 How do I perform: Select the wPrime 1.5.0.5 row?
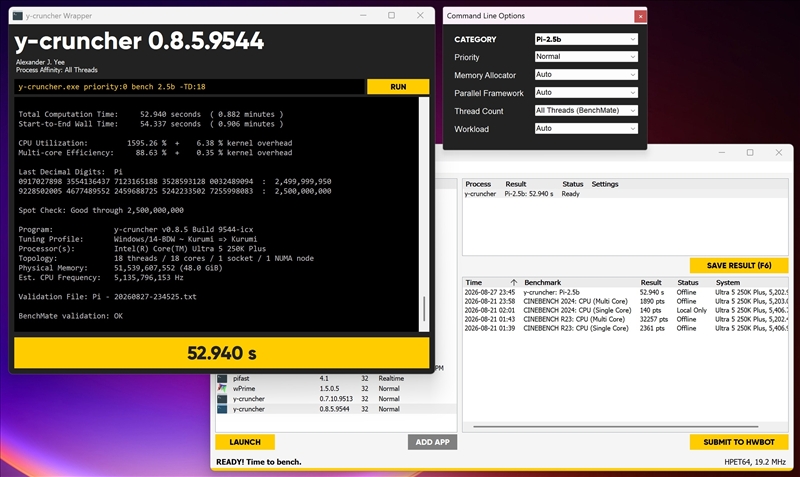tap(336, 389)
